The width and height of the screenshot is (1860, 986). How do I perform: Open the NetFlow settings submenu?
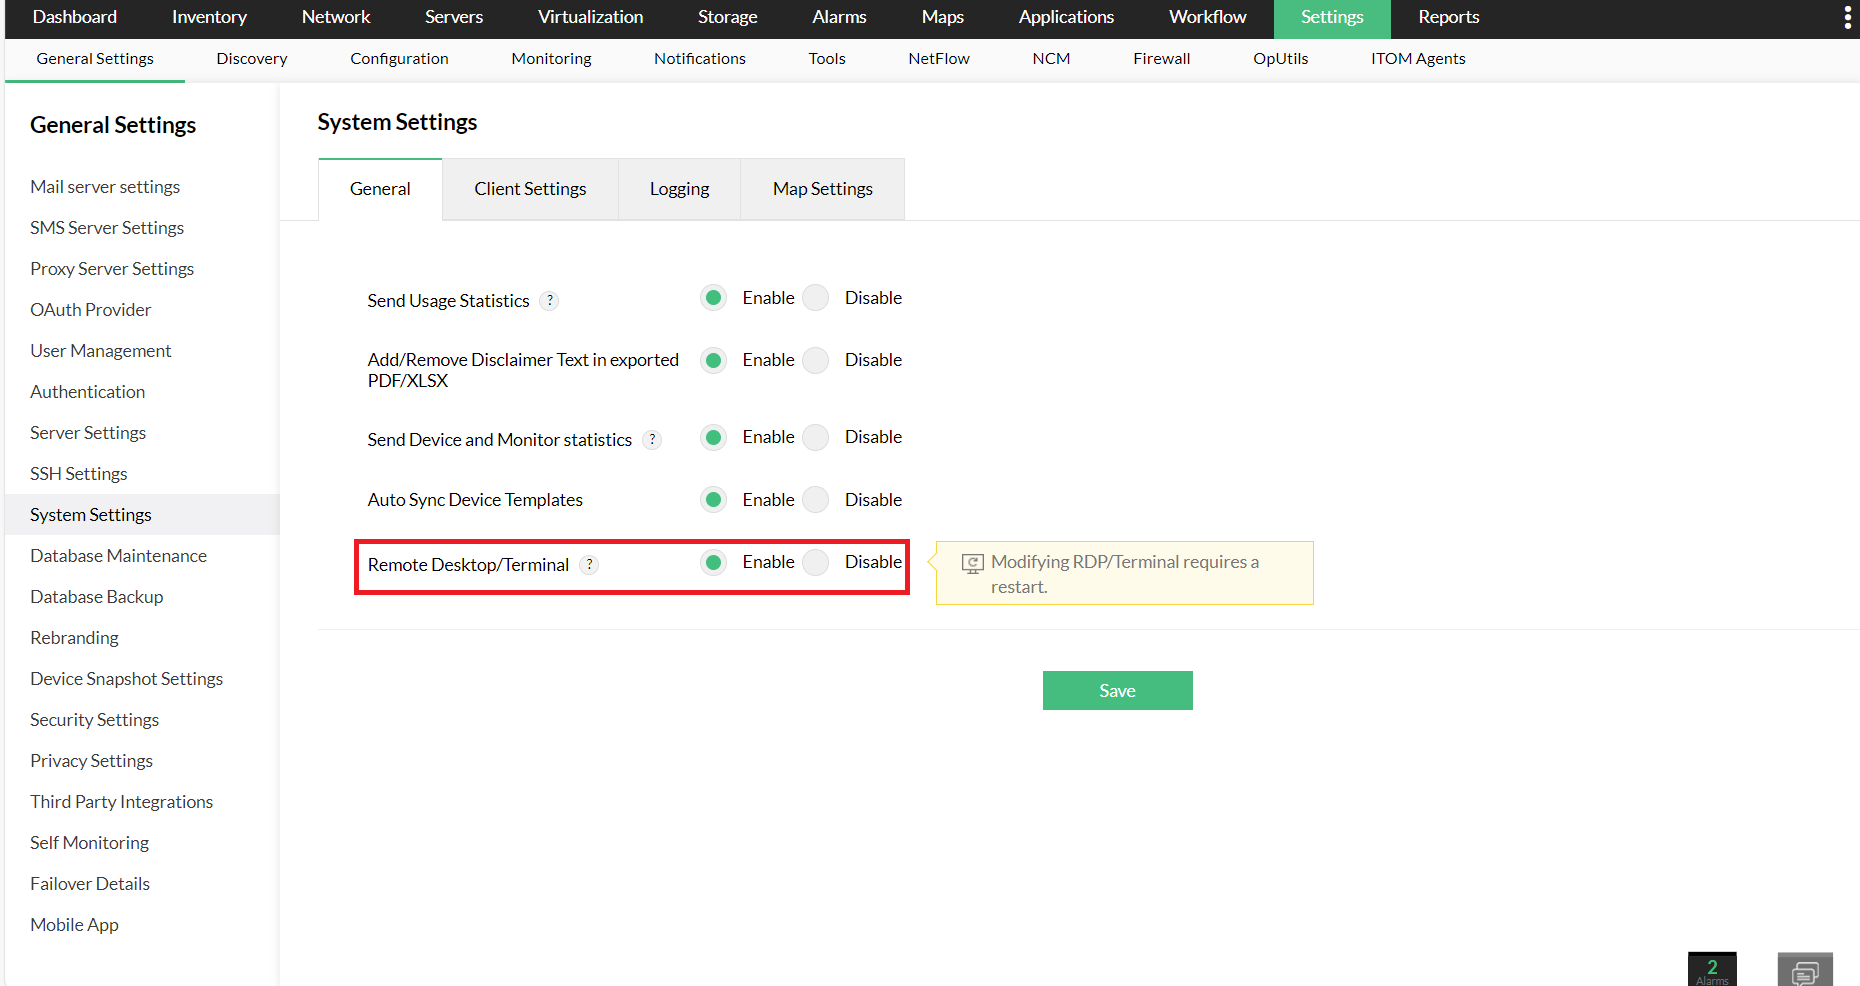(x=938, y=59)
